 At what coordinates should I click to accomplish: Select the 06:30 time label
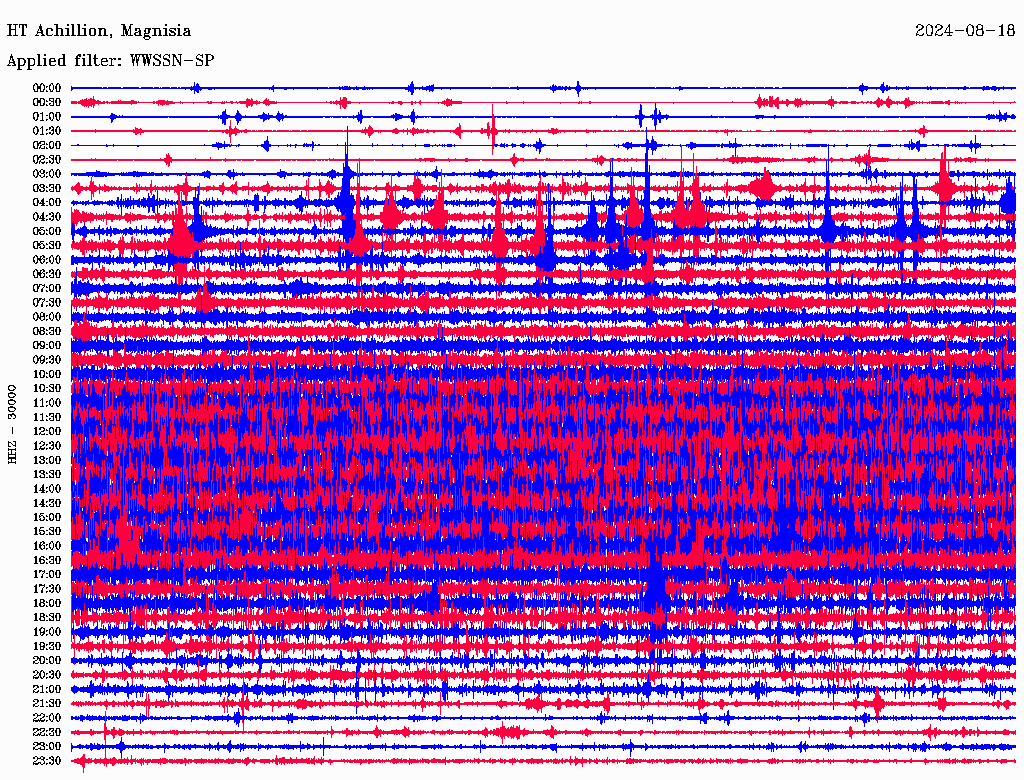point(46,274)
